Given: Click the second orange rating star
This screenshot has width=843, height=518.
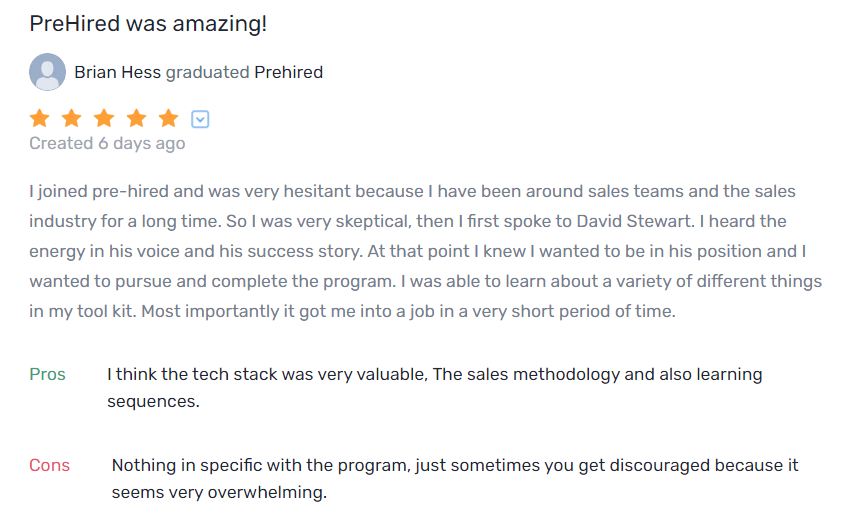Looking at the screenshot, I should 72,119.
